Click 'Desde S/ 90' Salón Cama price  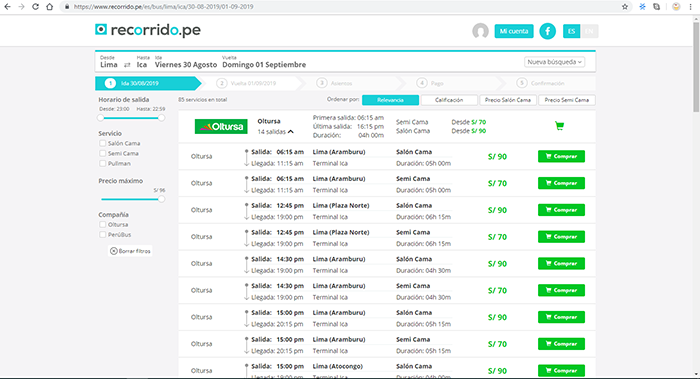(469, 131)
